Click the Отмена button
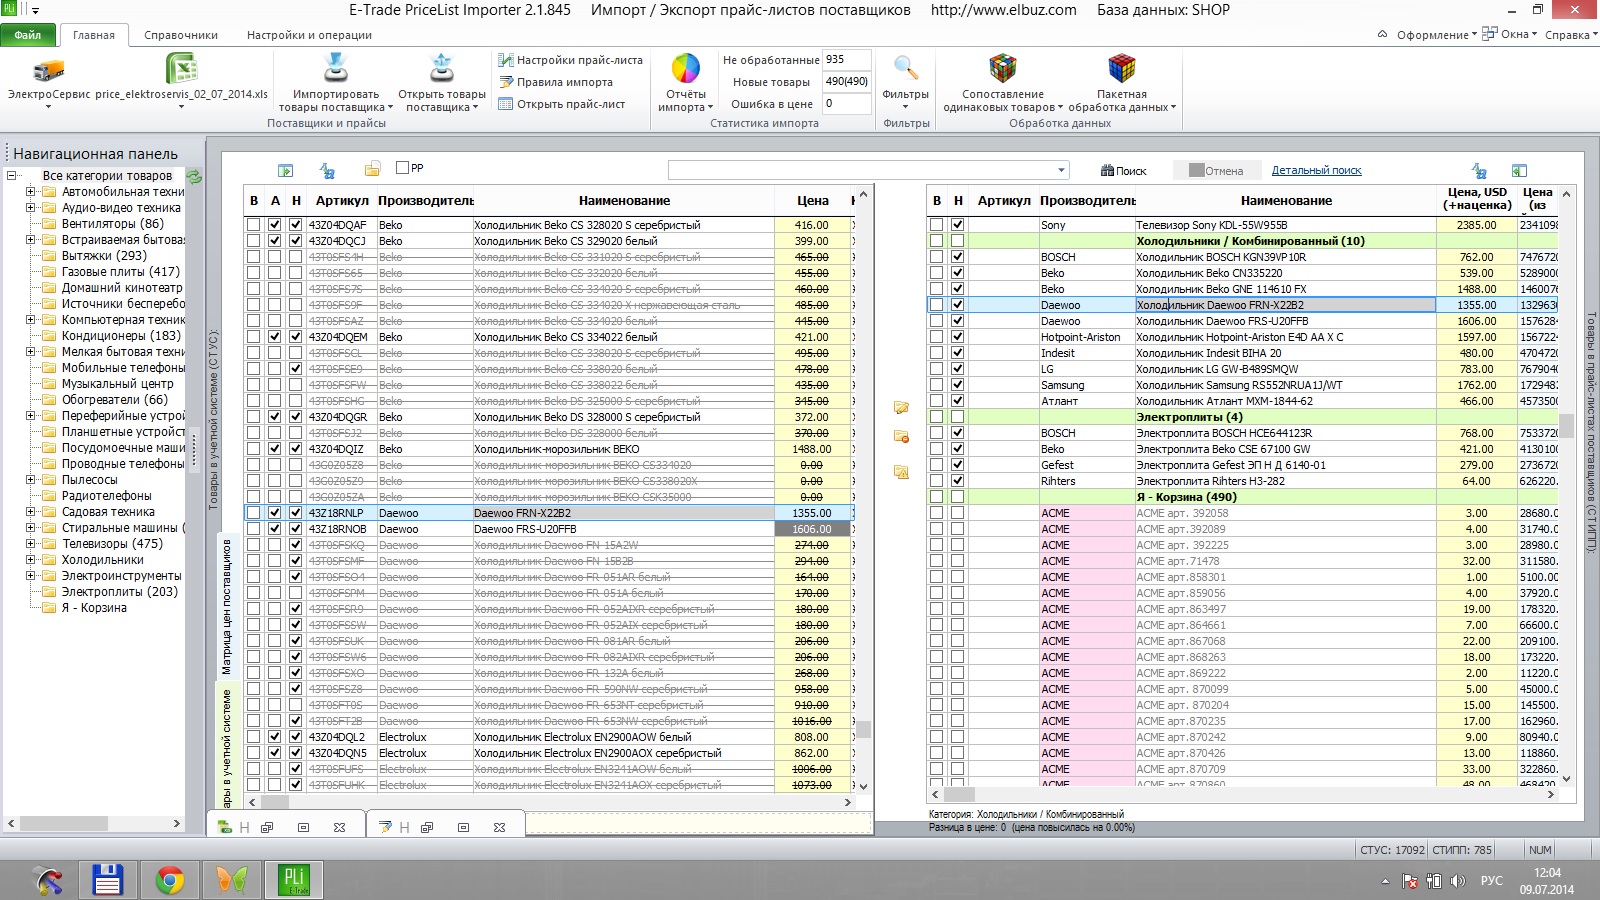This screenshot has width=1600, height=900. (1216, 171)
